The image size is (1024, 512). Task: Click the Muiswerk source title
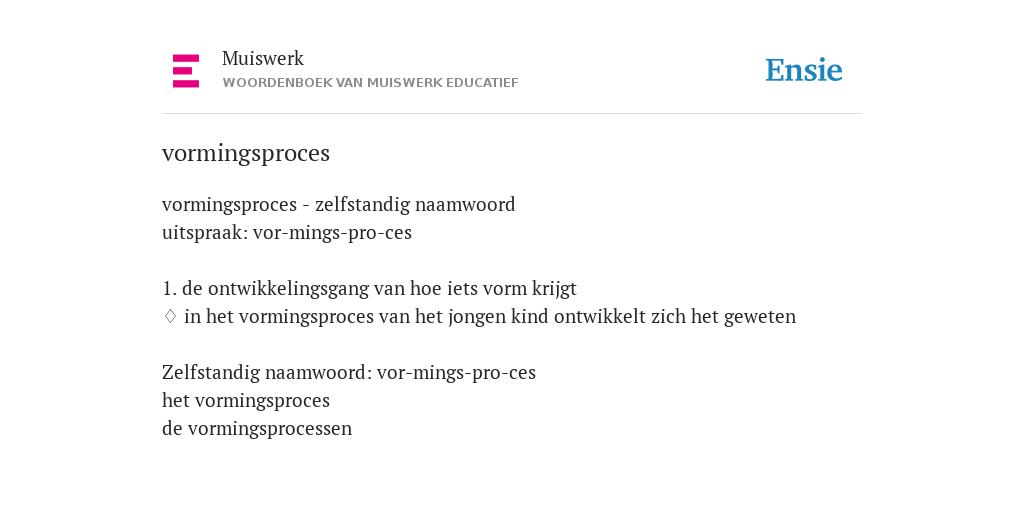(x=263, y=58)
